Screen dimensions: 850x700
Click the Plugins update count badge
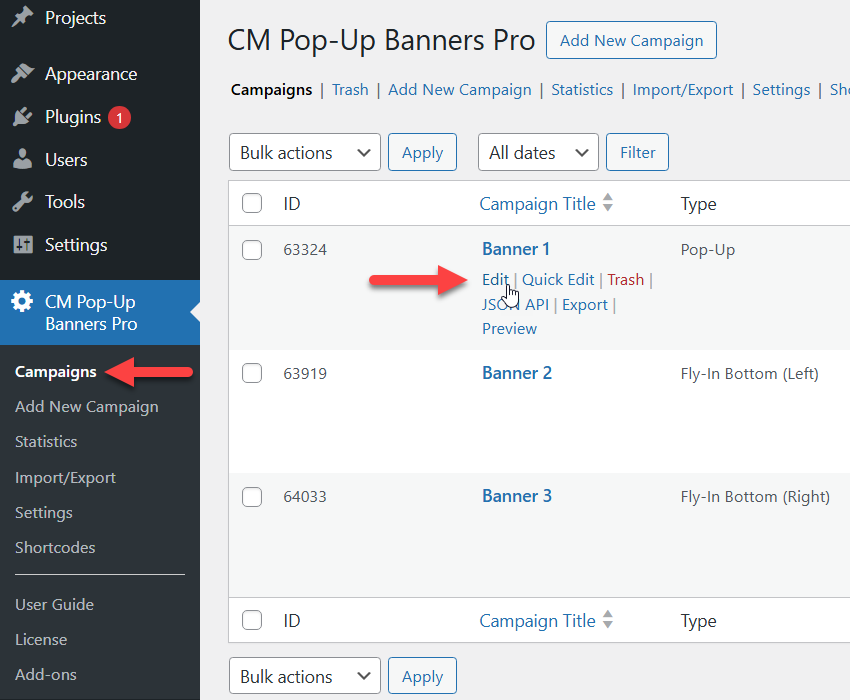(x=119, y=118)
